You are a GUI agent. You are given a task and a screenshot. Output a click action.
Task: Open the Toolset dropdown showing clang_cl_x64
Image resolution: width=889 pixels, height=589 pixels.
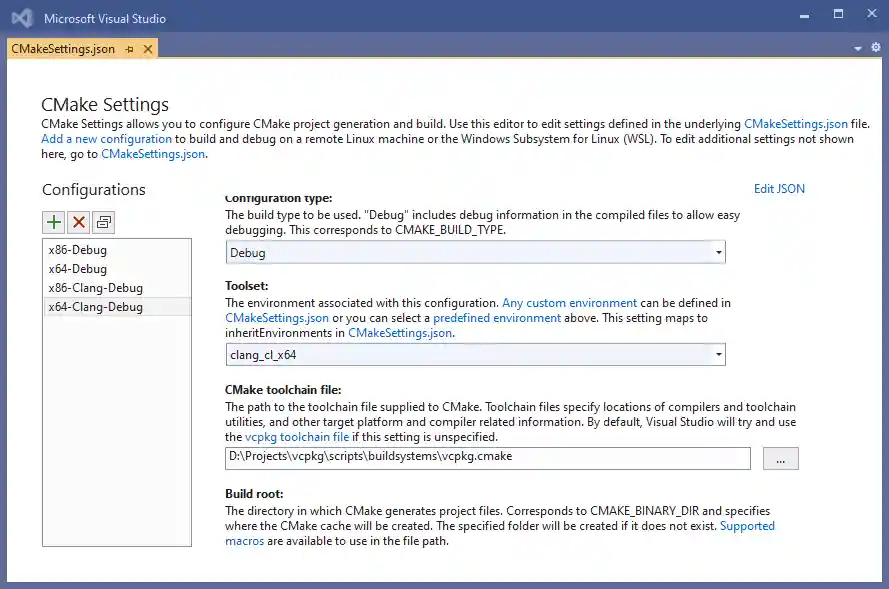click(x=475, y=354)
